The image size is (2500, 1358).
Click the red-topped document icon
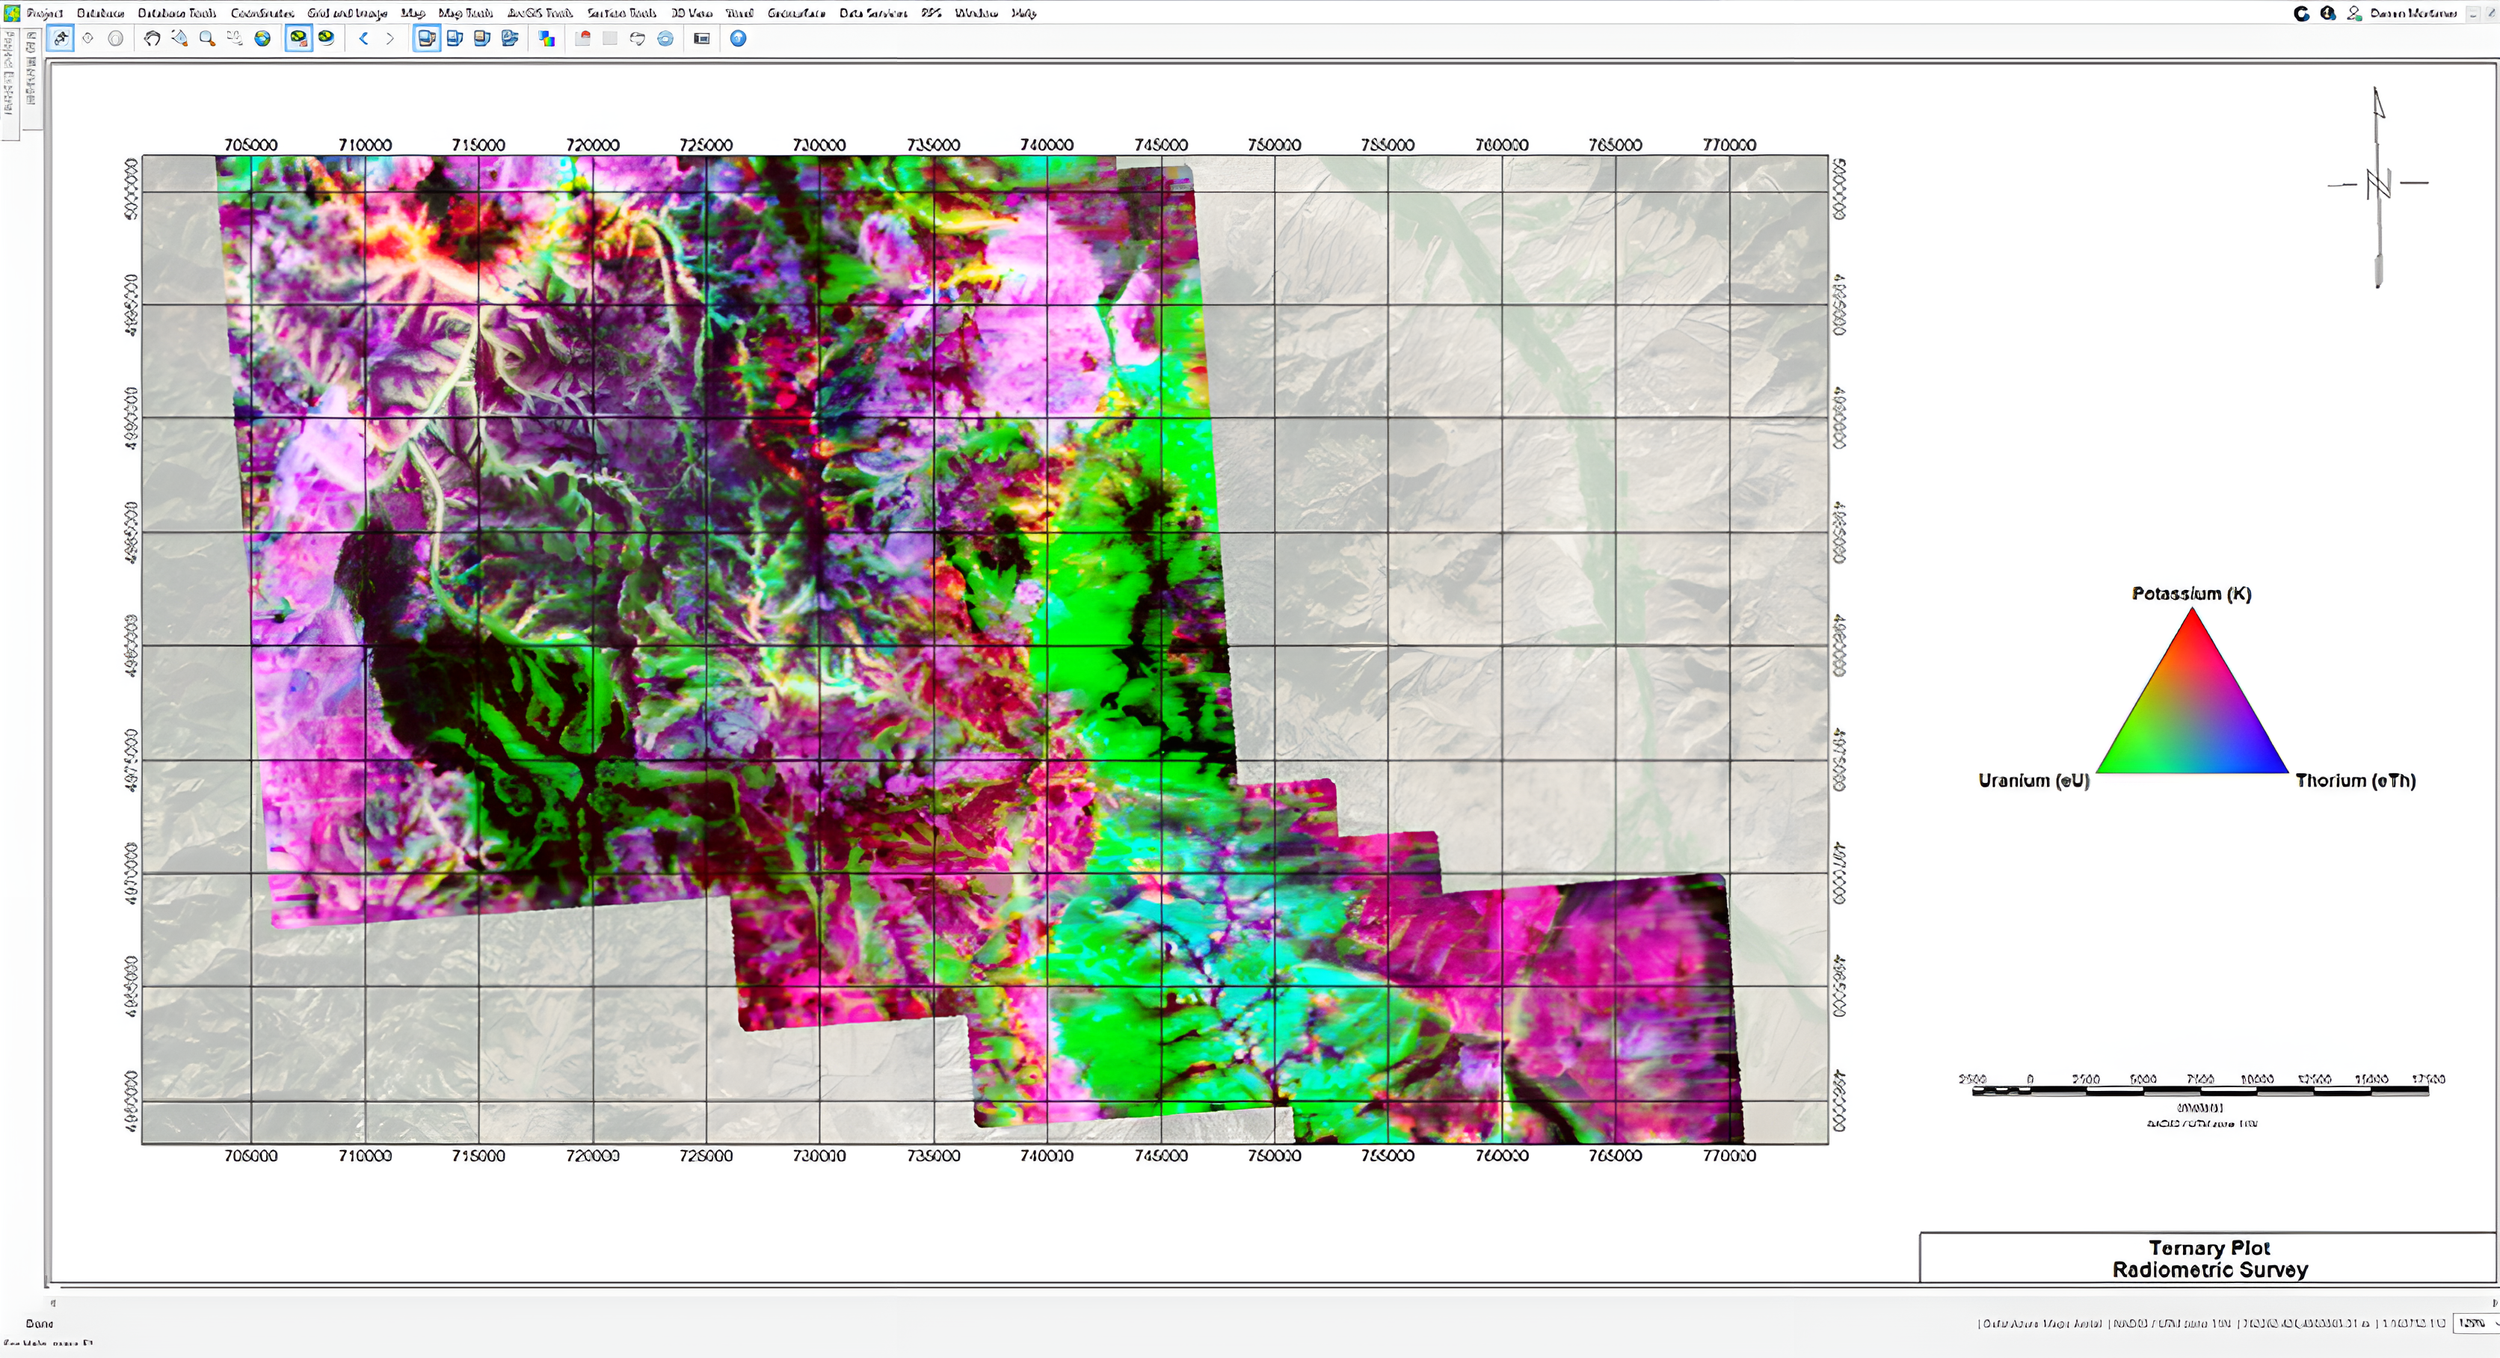pyautogui.click(x=583, y=39)
